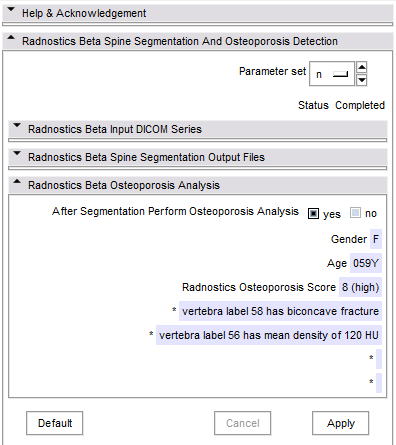Click the Age field showing 059Y
Image resolution: width=396 pixels, height=445 pixels.
(366, 263)
